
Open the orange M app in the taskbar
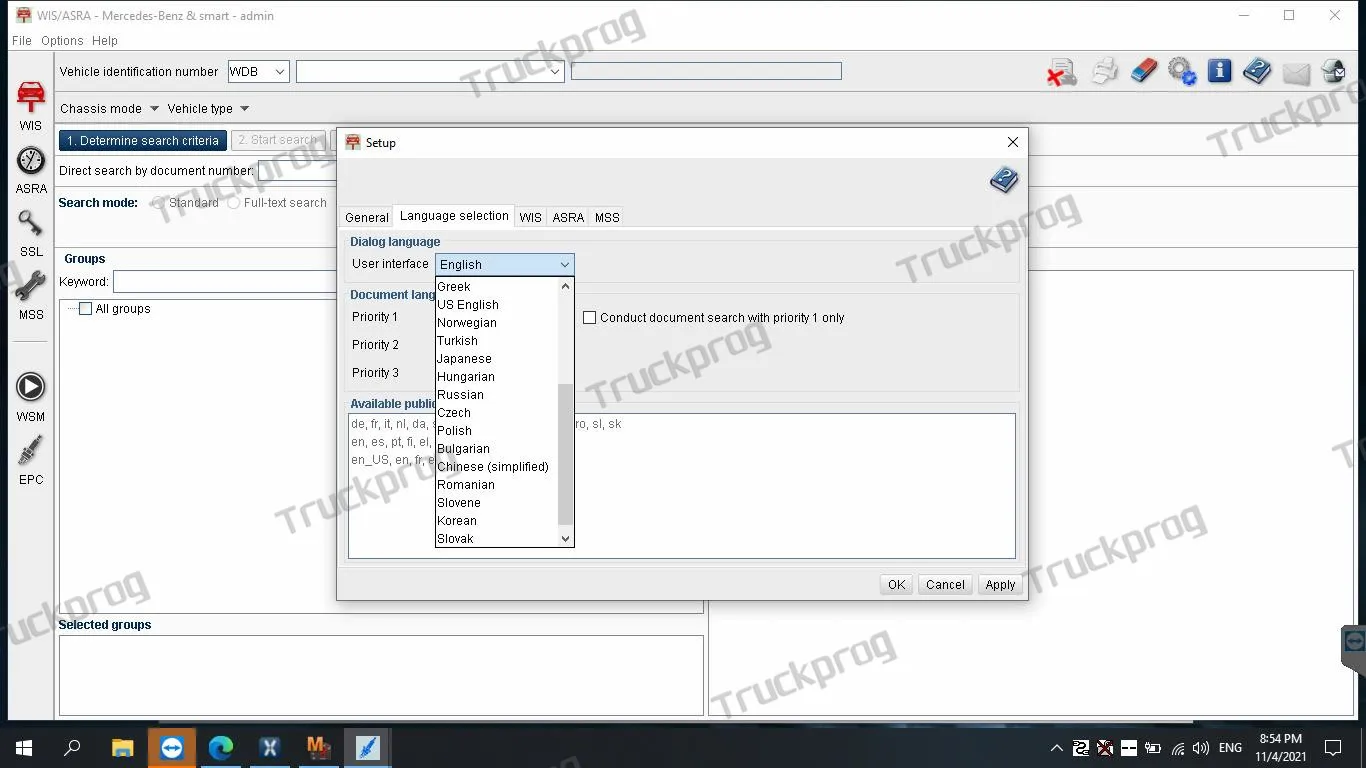tap(318, 747)
